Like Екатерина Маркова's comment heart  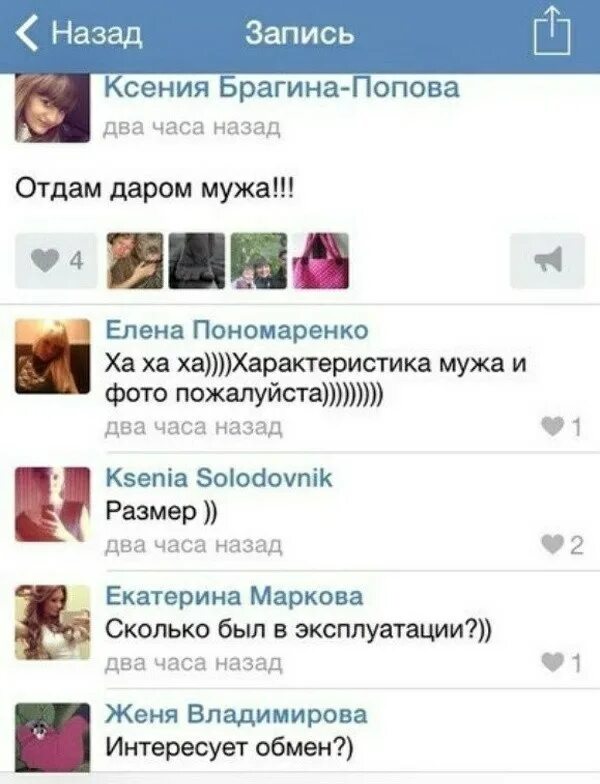[562, 662]
